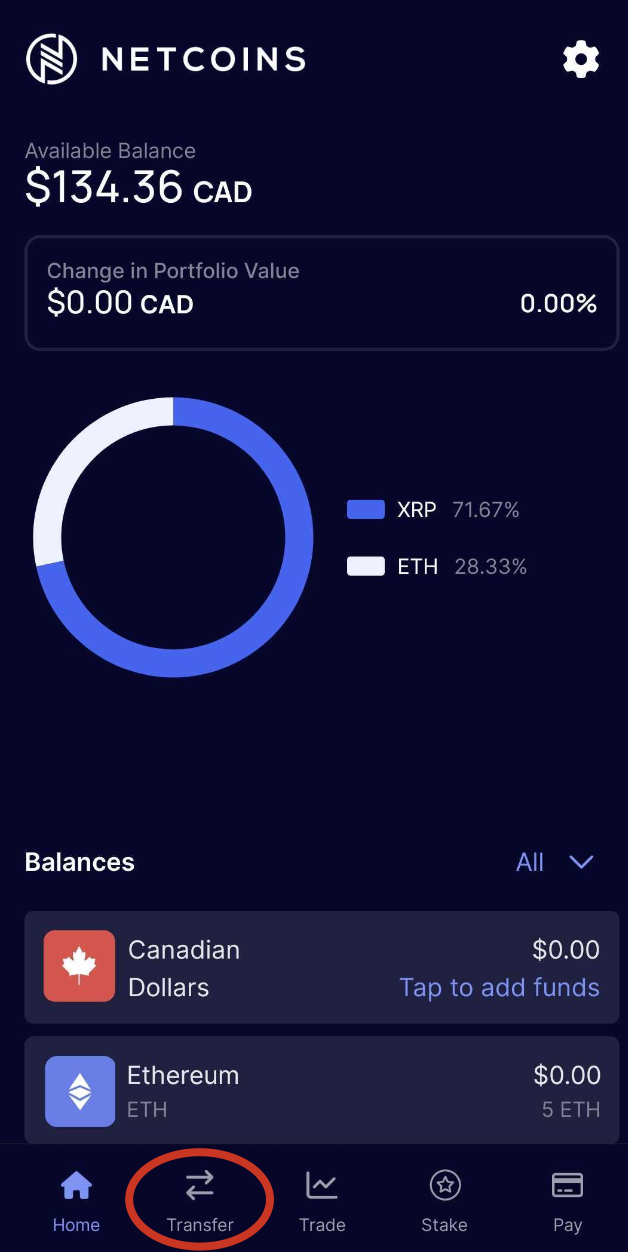Tap the Canadian maple leaf icon

tap(80, 966)
